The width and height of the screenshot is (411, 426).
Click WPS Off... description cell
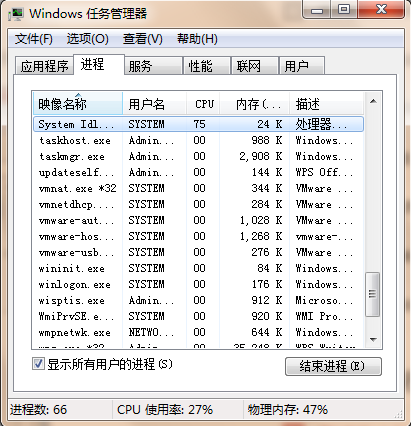pos(324,172)
